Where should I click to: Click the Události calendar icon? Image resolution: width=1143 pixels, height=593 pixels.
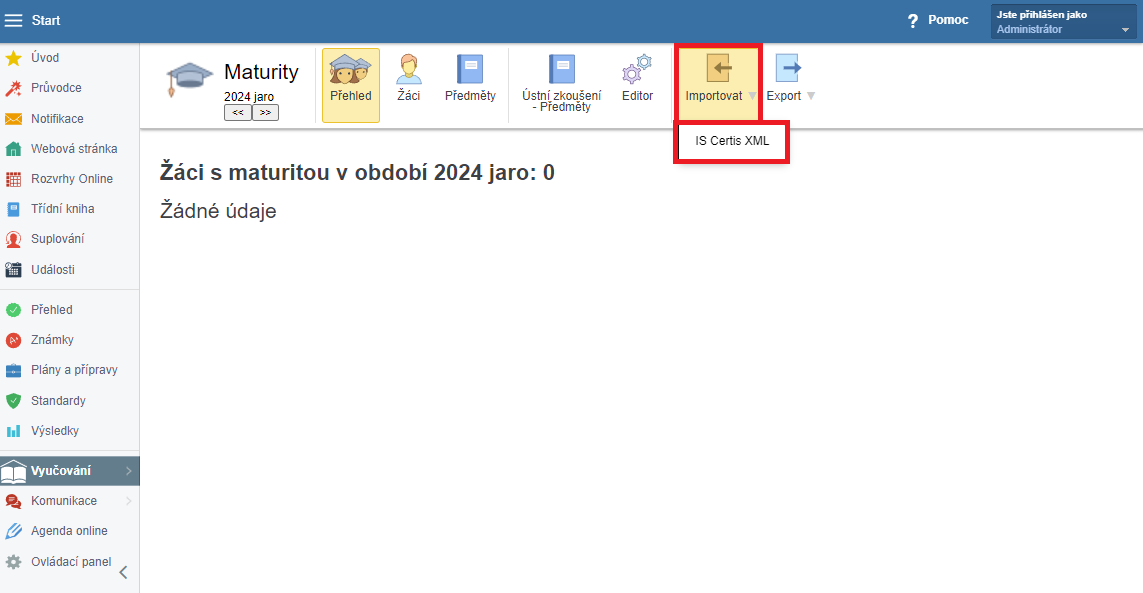[x=13, y=270]
